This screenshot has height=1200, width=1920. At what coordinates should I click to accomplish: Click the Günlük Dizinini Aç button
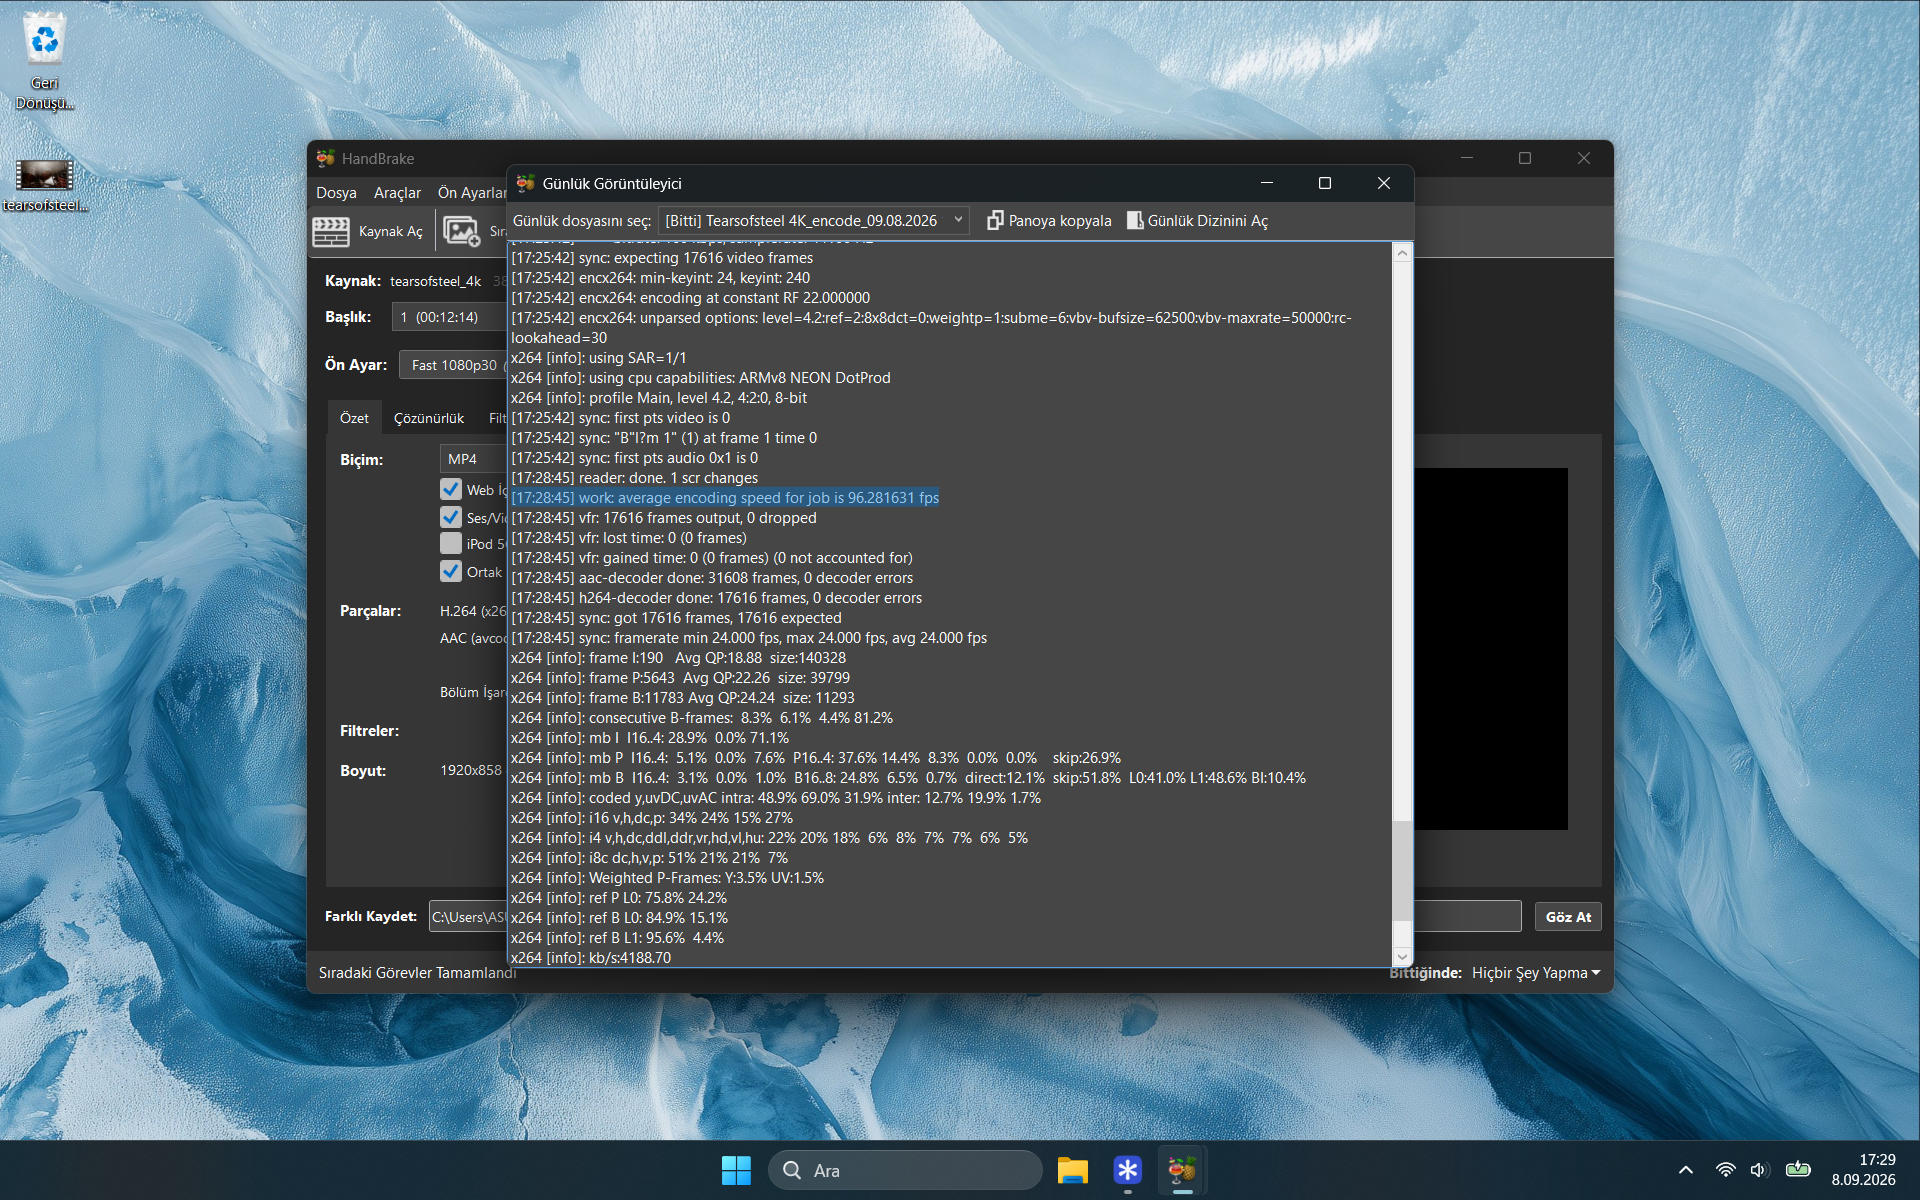click(x=1197, y=220)
